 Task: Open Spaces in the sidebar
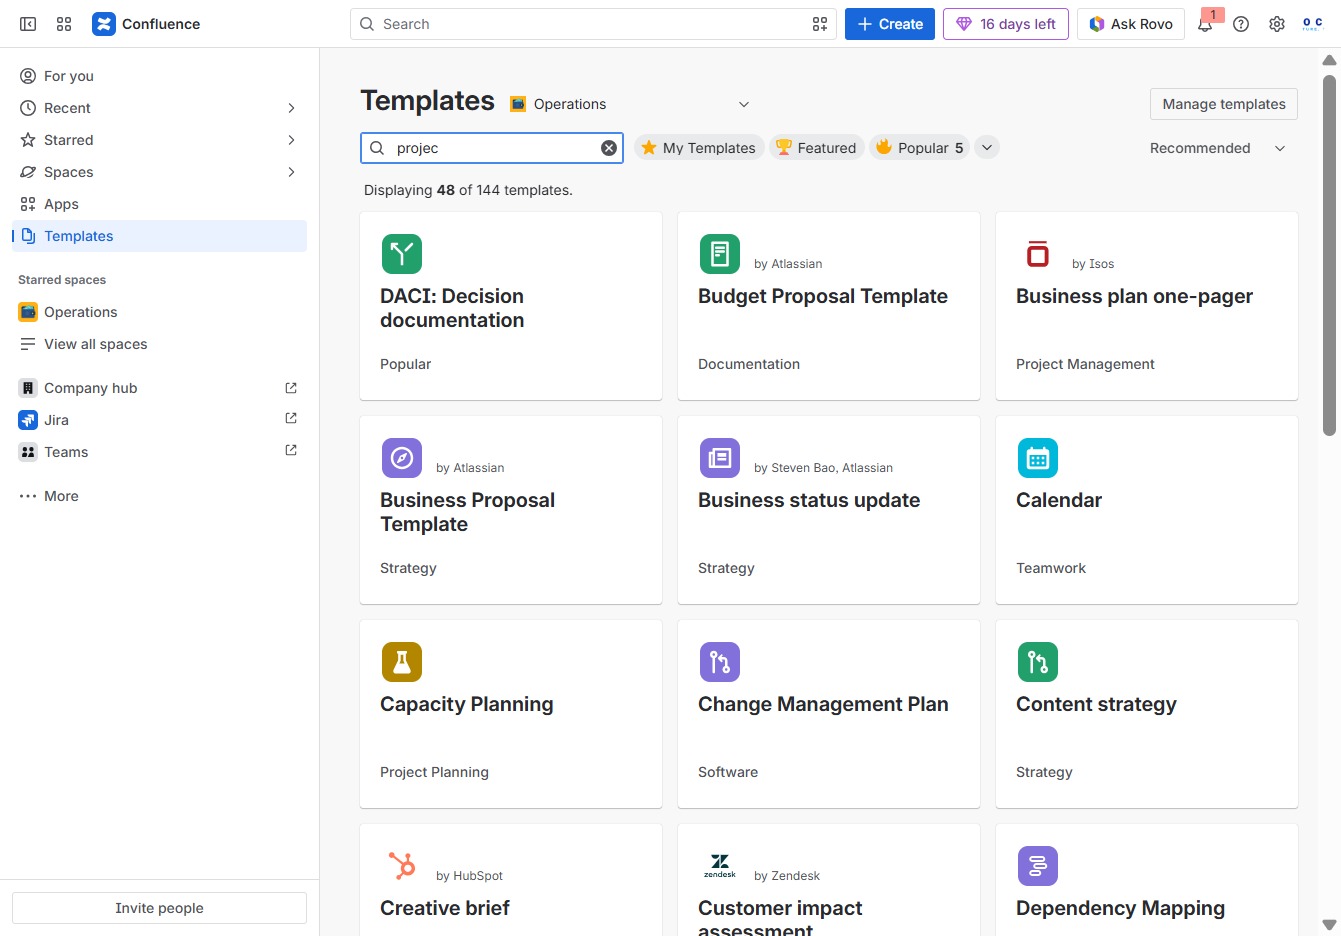coord(160,172)
